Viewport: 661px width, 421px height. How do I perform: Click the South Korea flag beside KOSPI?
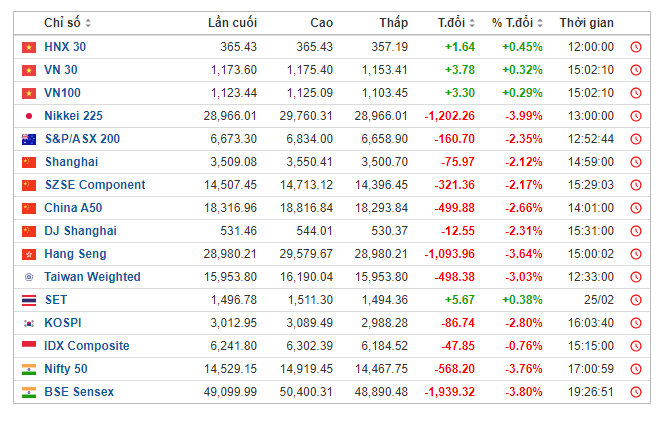(28, 323)
